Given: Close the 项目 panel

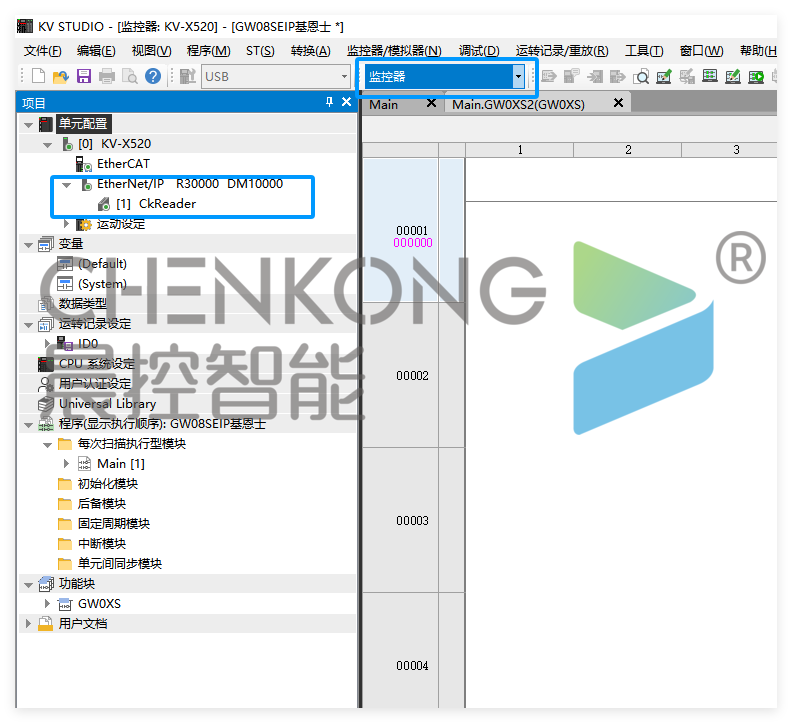Looking at the screenshot, I should 346,102.
